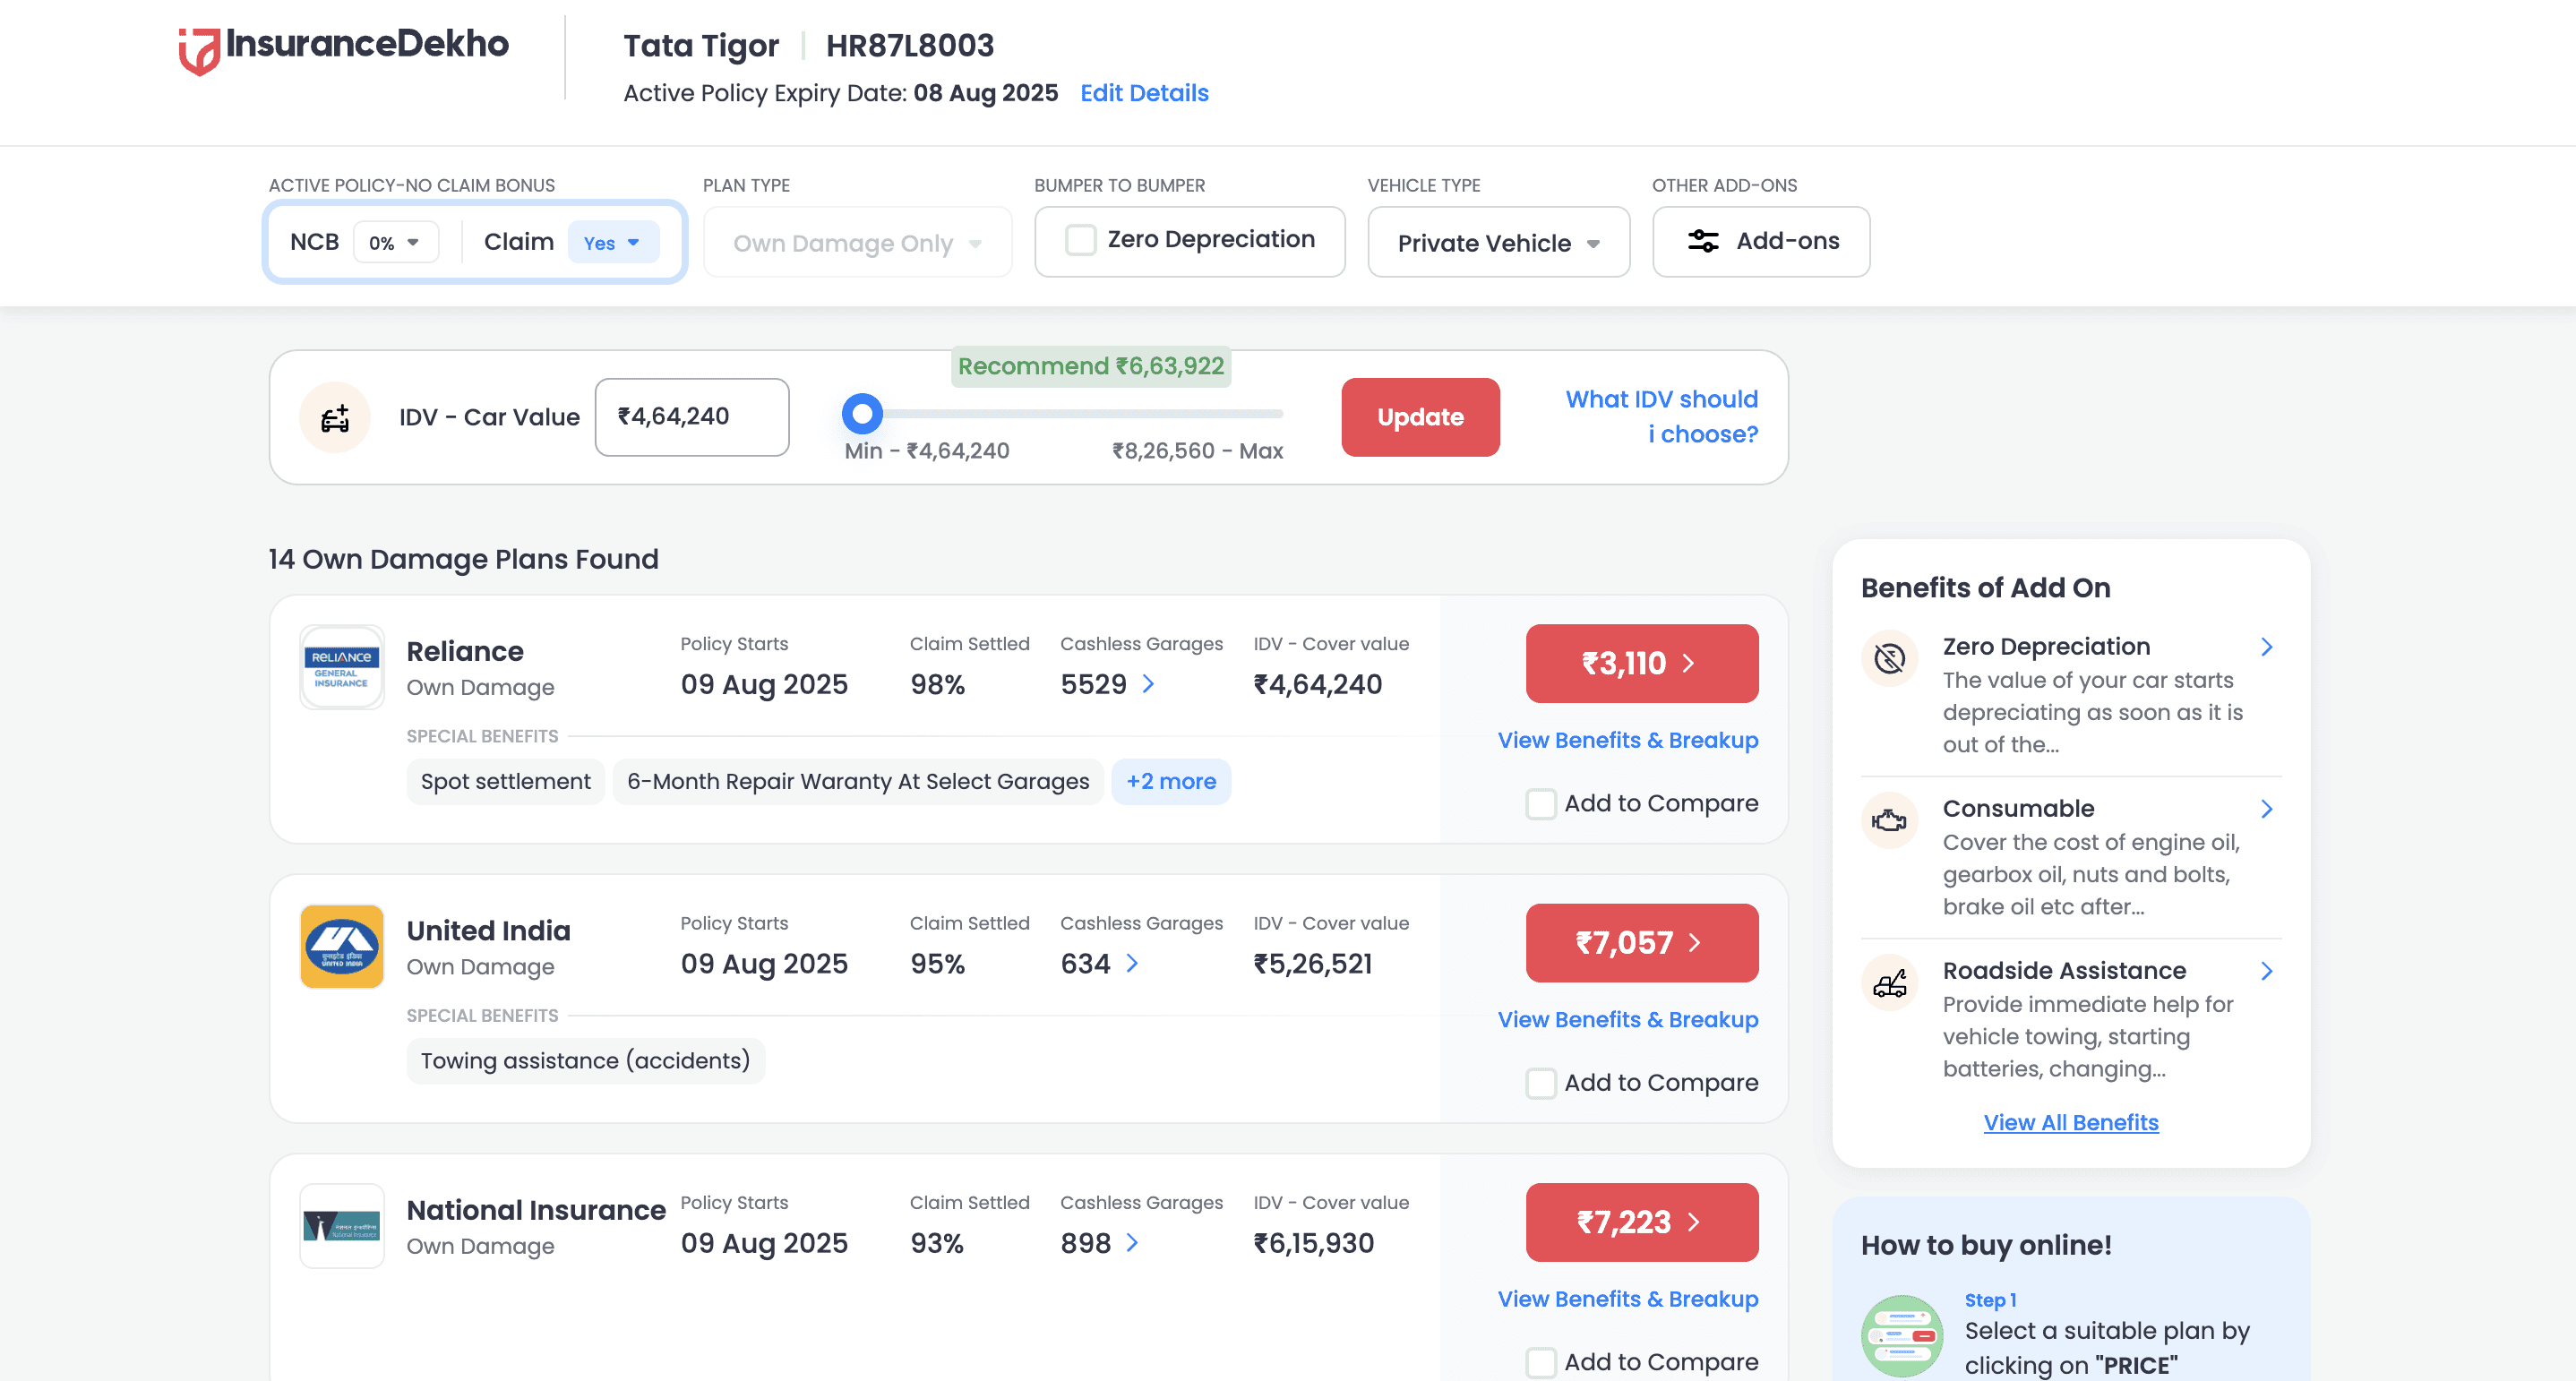
Task: Click the Roadside Assistance tow truck icon
Action: (x=1889, y=984)
